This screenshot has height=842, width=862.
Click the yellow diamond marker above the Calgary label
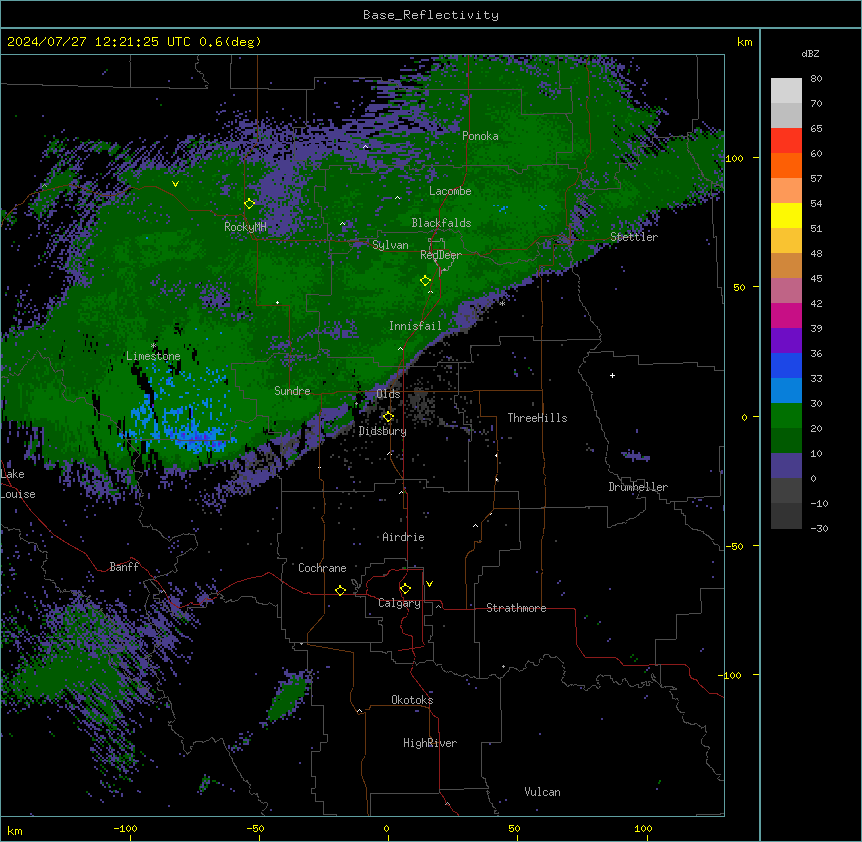(x=405, y=589)
